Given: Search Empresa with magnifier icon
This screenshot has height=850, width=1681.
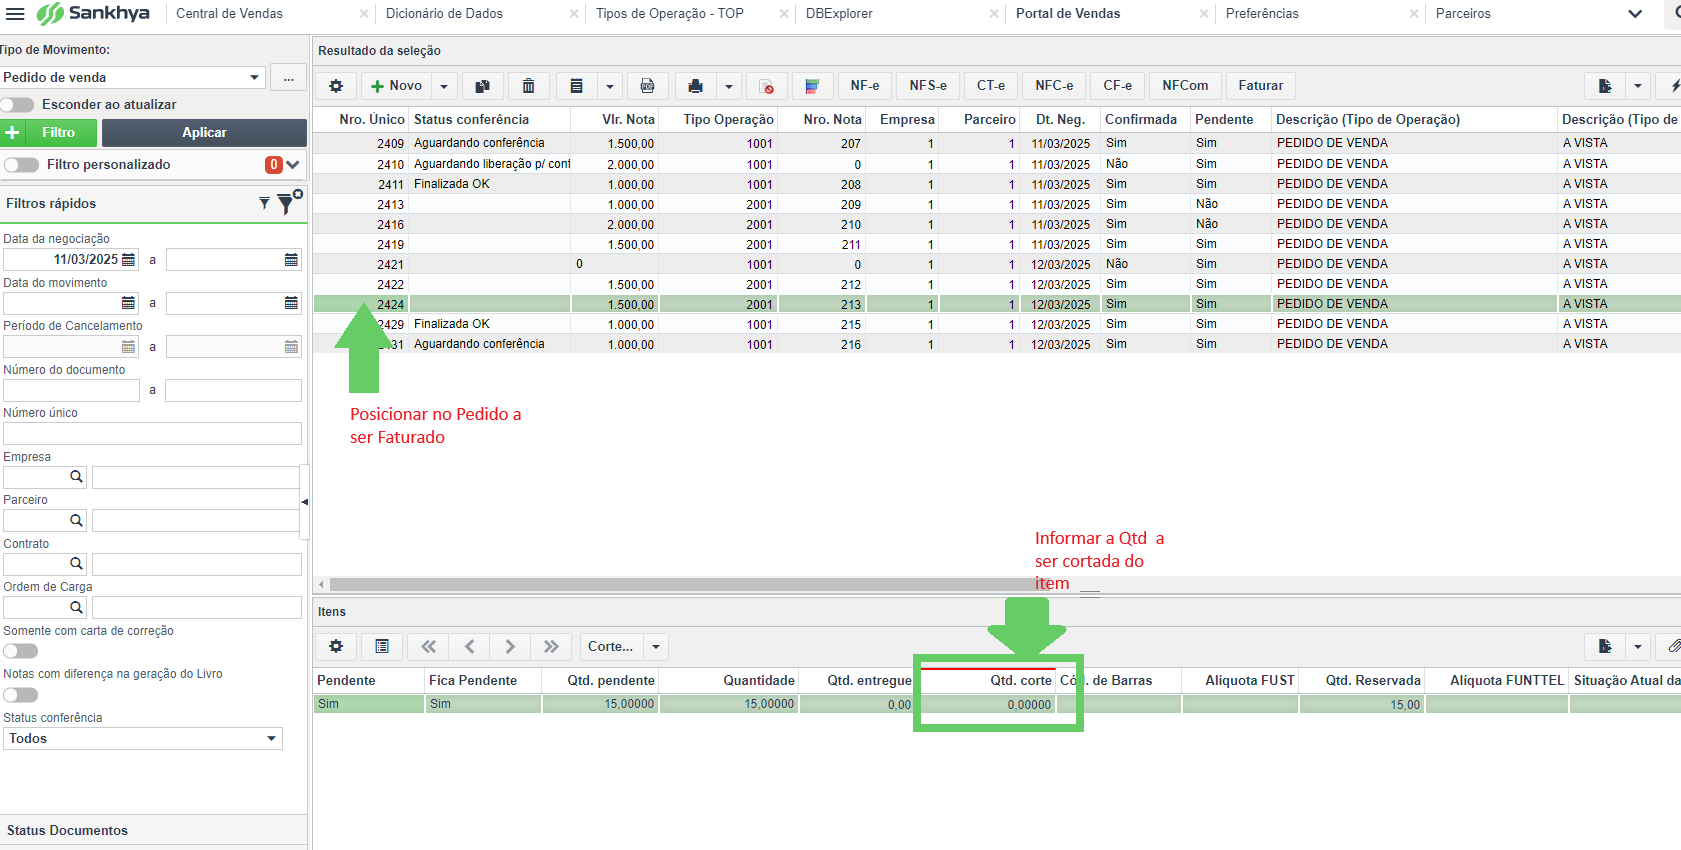Looking at the screenshot, I should 76,477.
